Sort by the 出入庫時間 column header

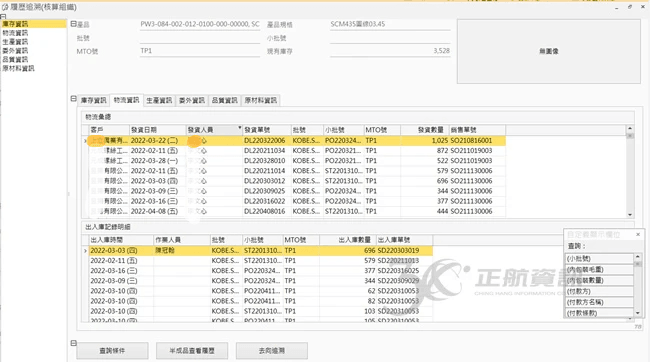point(121,240)
